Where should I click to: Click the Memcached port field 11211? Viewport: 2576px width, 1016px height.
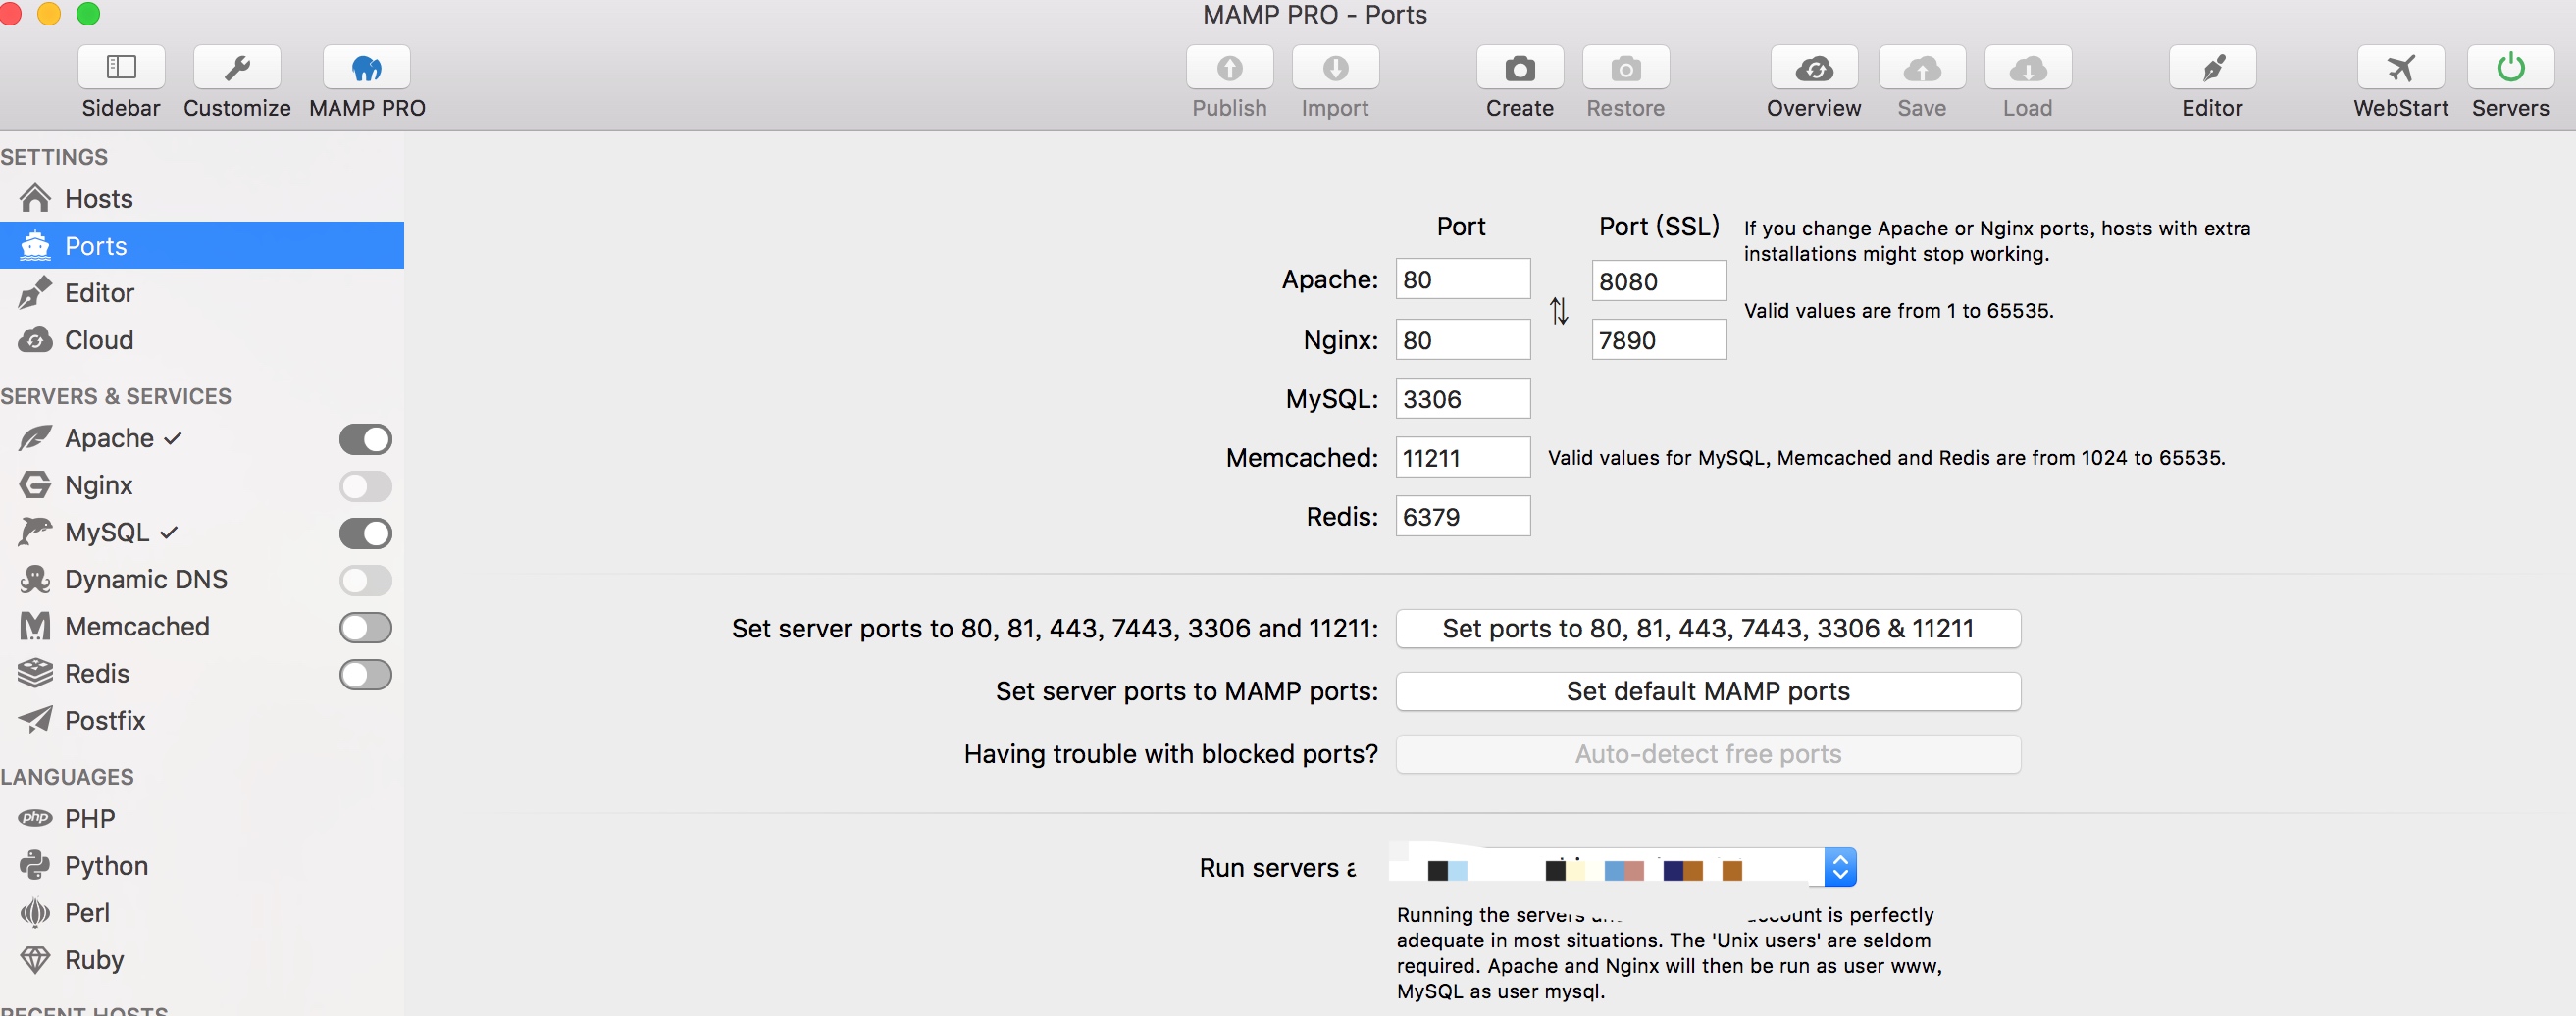click(1463, 458)
